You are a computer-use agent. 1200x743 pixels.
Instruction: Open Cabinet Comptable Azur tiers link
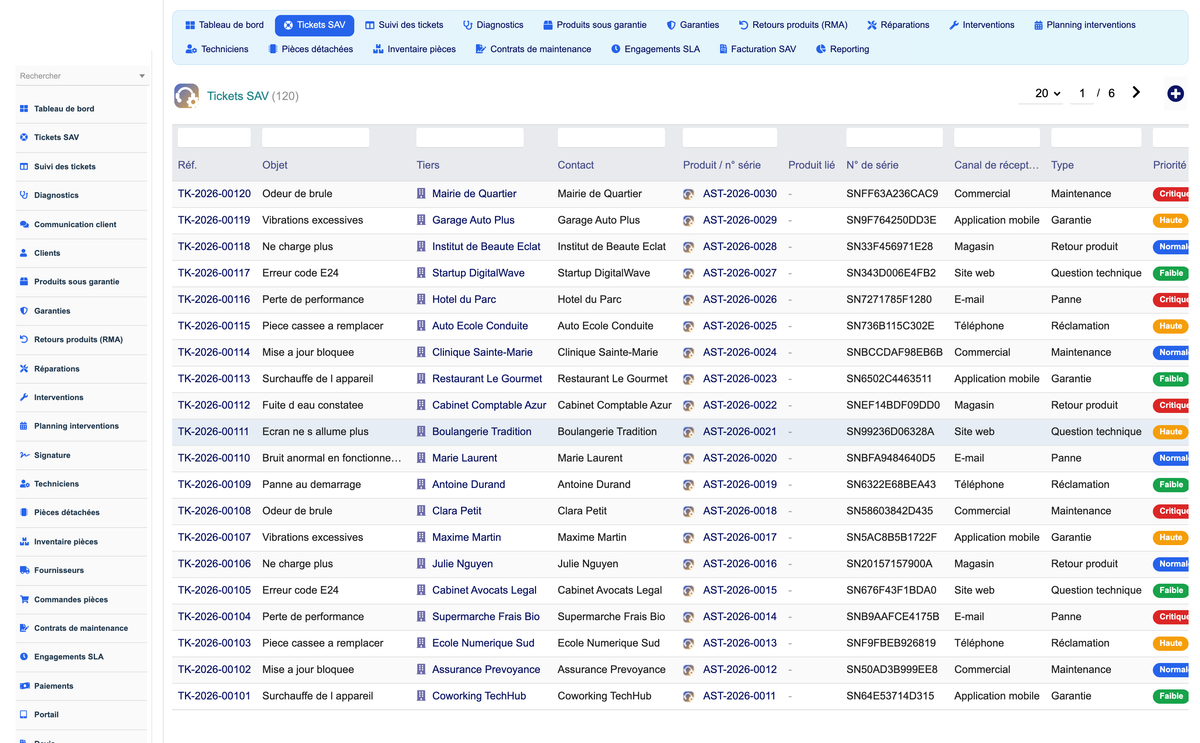[489, 405]
